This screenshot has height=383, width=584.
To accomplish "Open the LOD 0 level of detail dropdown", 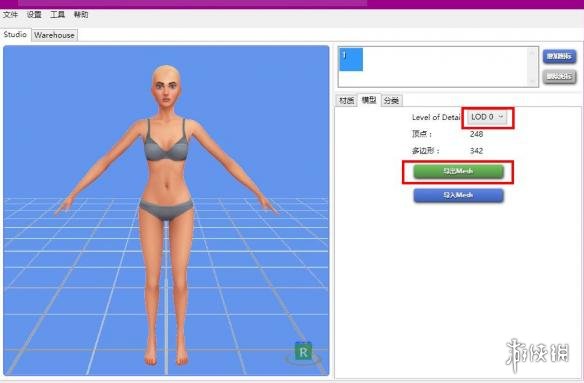I will click(x=487, y=117).
